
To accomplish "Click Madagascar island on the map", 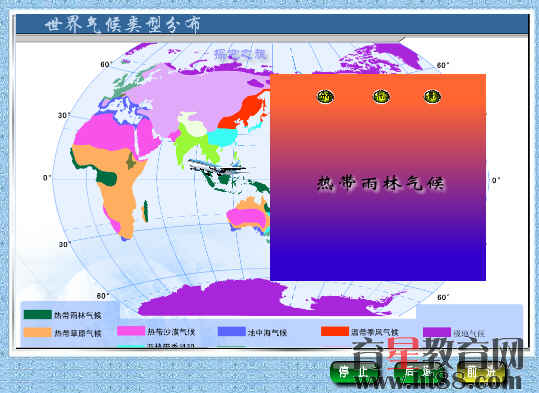I will tap(145, 211).
